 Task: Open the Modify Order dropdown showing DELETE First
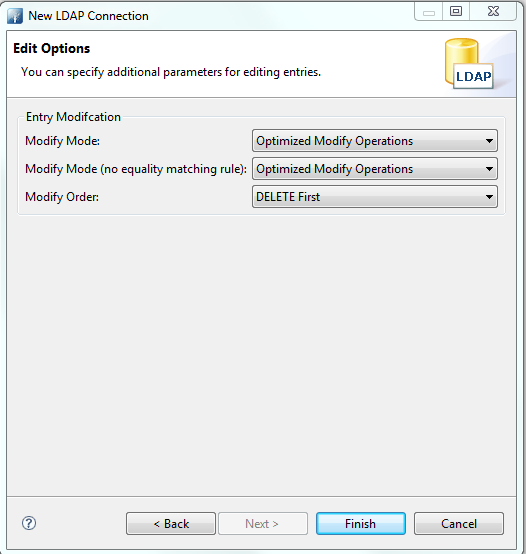point(375,196)
